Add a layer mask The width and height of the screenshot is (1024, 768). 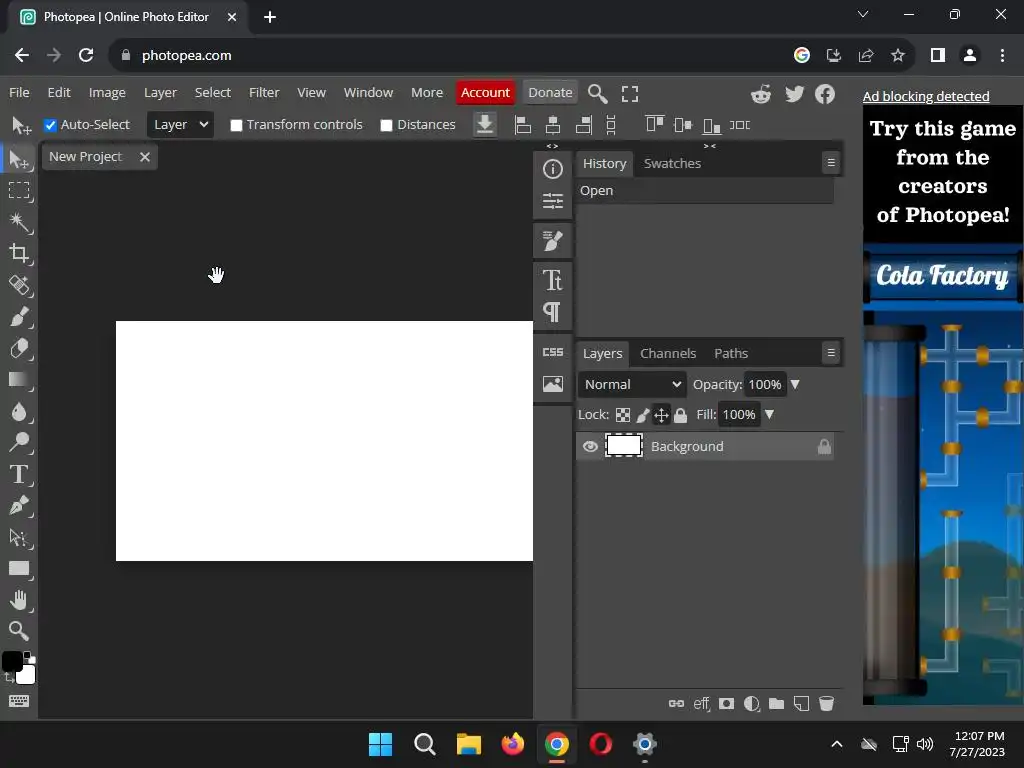tap(726, 703)
